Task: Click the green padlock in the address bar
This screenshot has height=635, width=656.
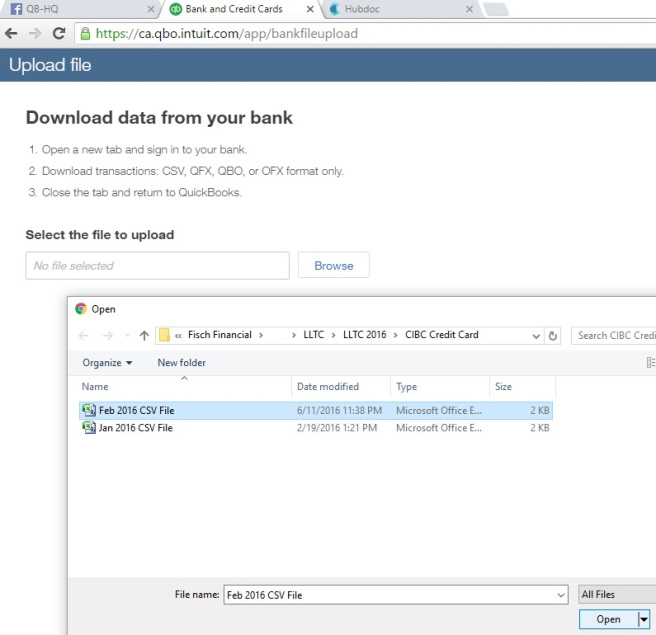Action: pyautogui.click(x=85, y=33)
